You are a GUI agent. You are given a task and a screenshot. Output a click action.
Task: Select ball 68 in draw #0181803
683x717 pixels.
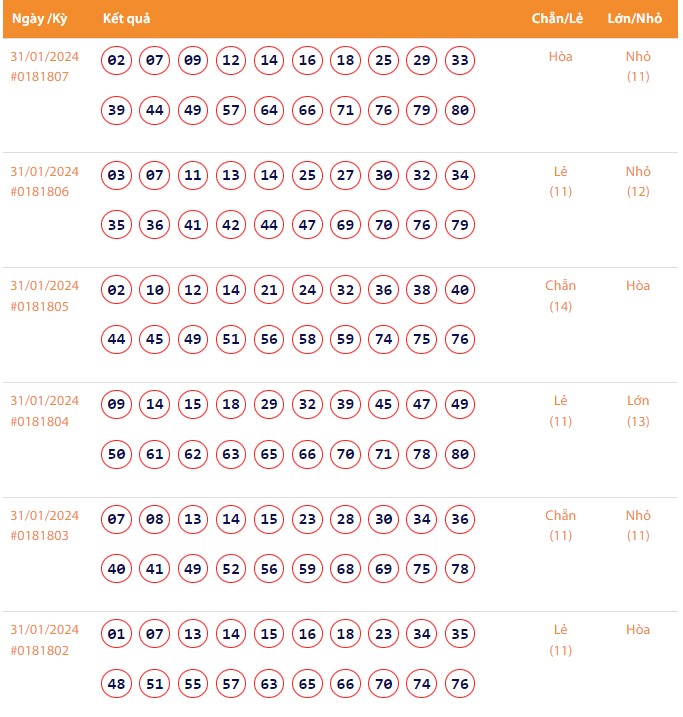(345, 569)
